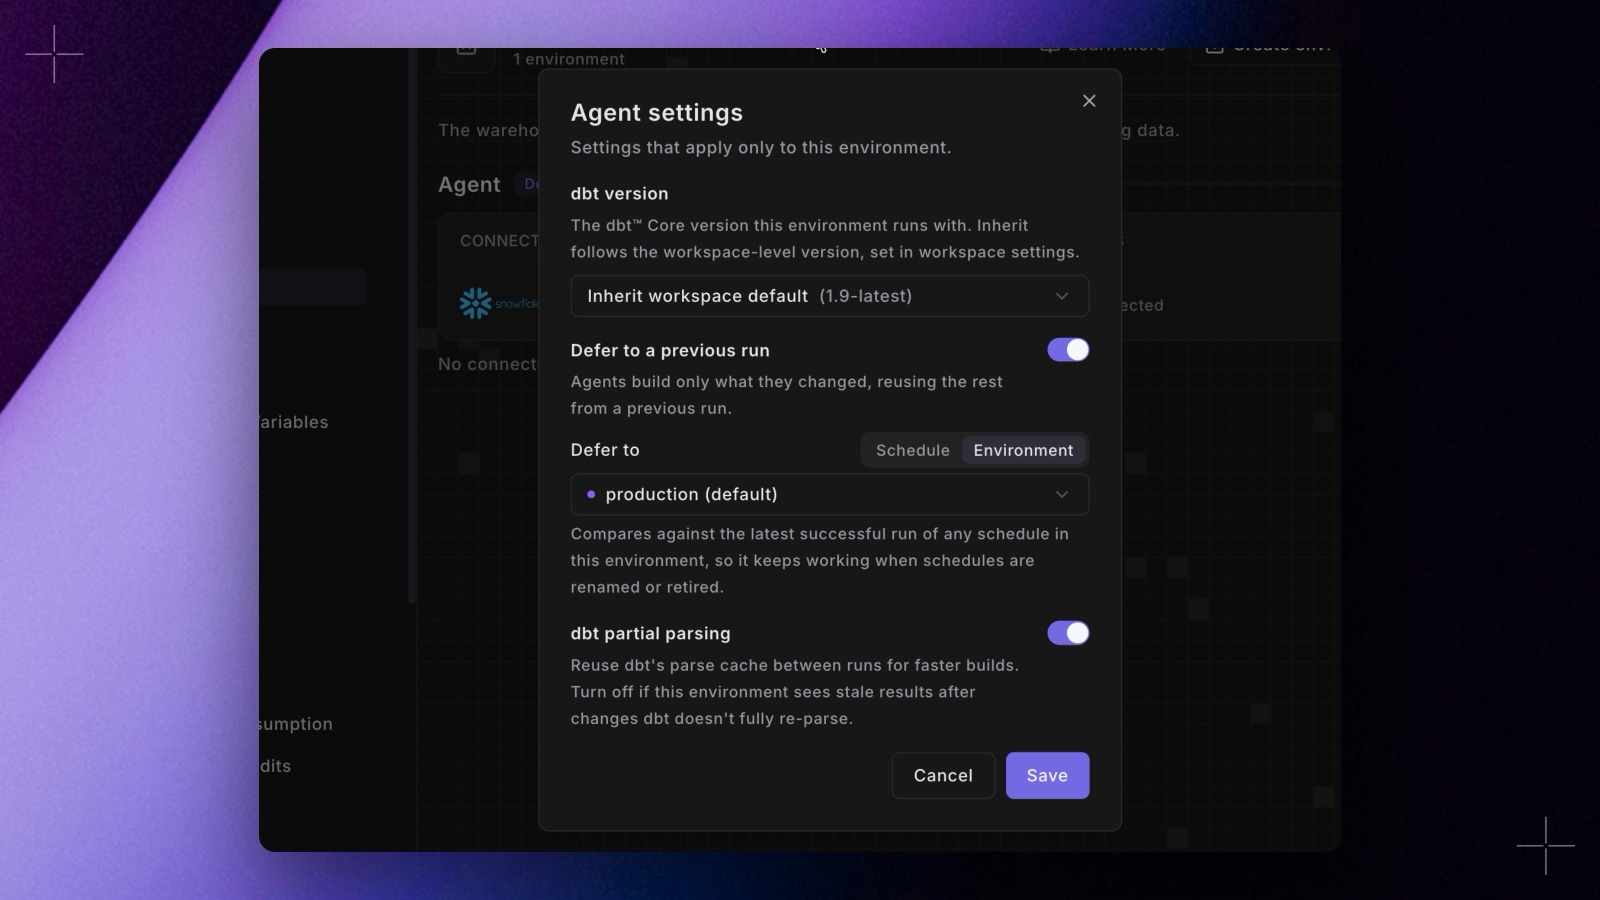
Task: Open the dbt version dropdown
Action: tap(829, 296)
